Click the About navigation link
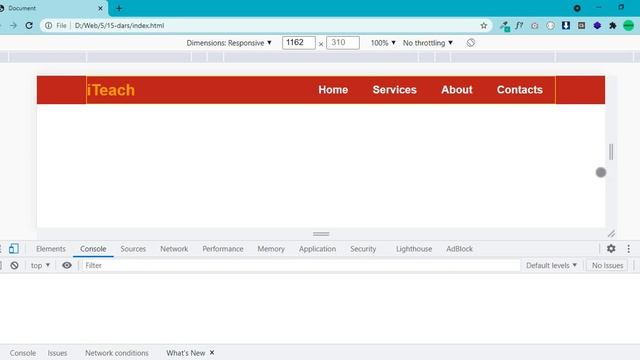This screenshot has width=640, height=360. coord(457,90)
